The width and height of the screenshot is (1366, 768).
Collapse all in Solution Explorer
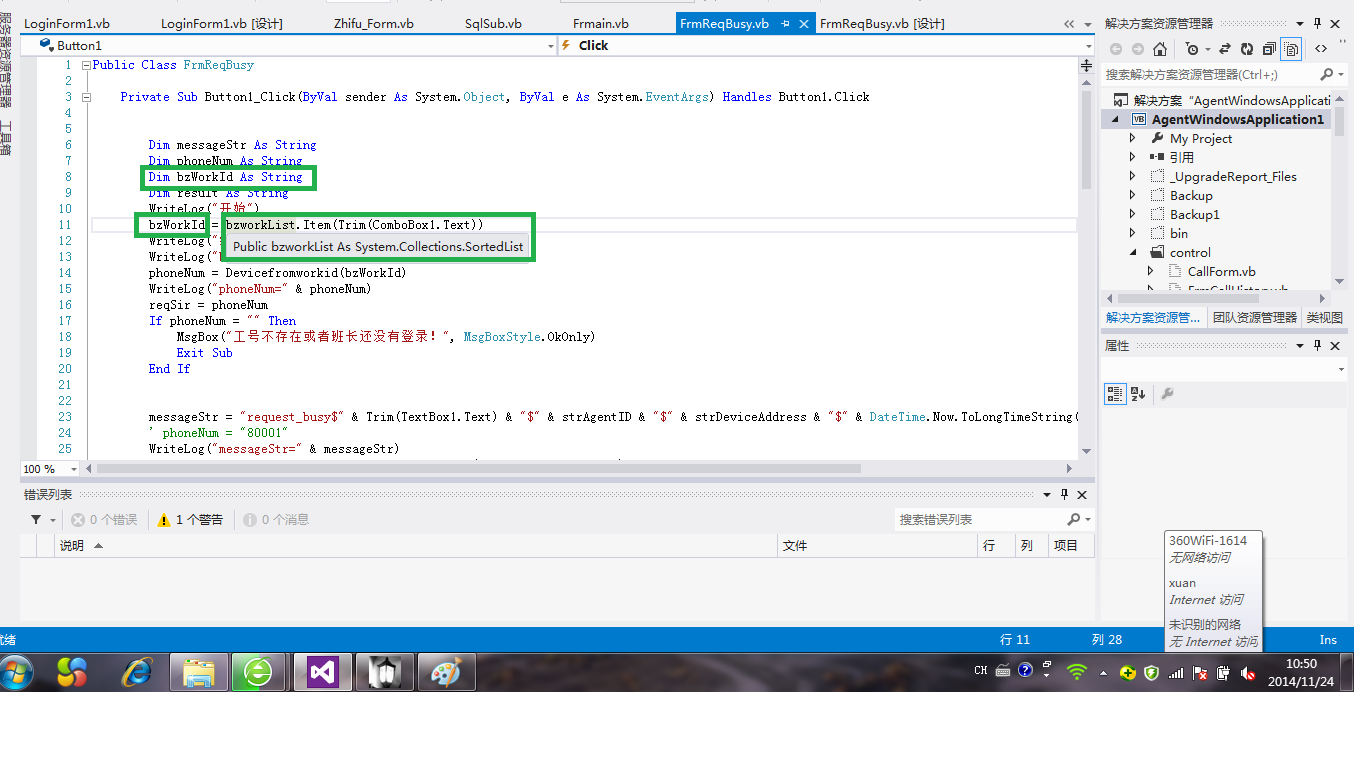coord(1269,48)
